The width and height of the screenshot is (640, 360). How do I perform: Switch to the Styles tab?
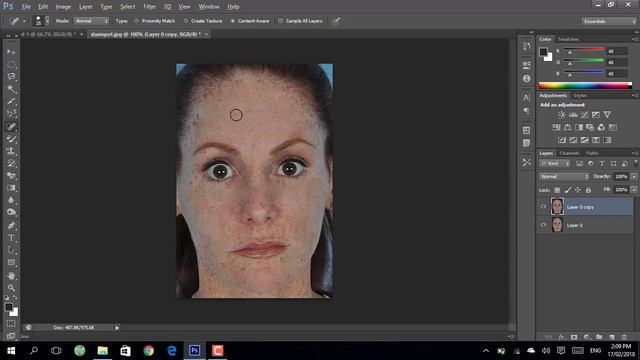tap(580, 96)
